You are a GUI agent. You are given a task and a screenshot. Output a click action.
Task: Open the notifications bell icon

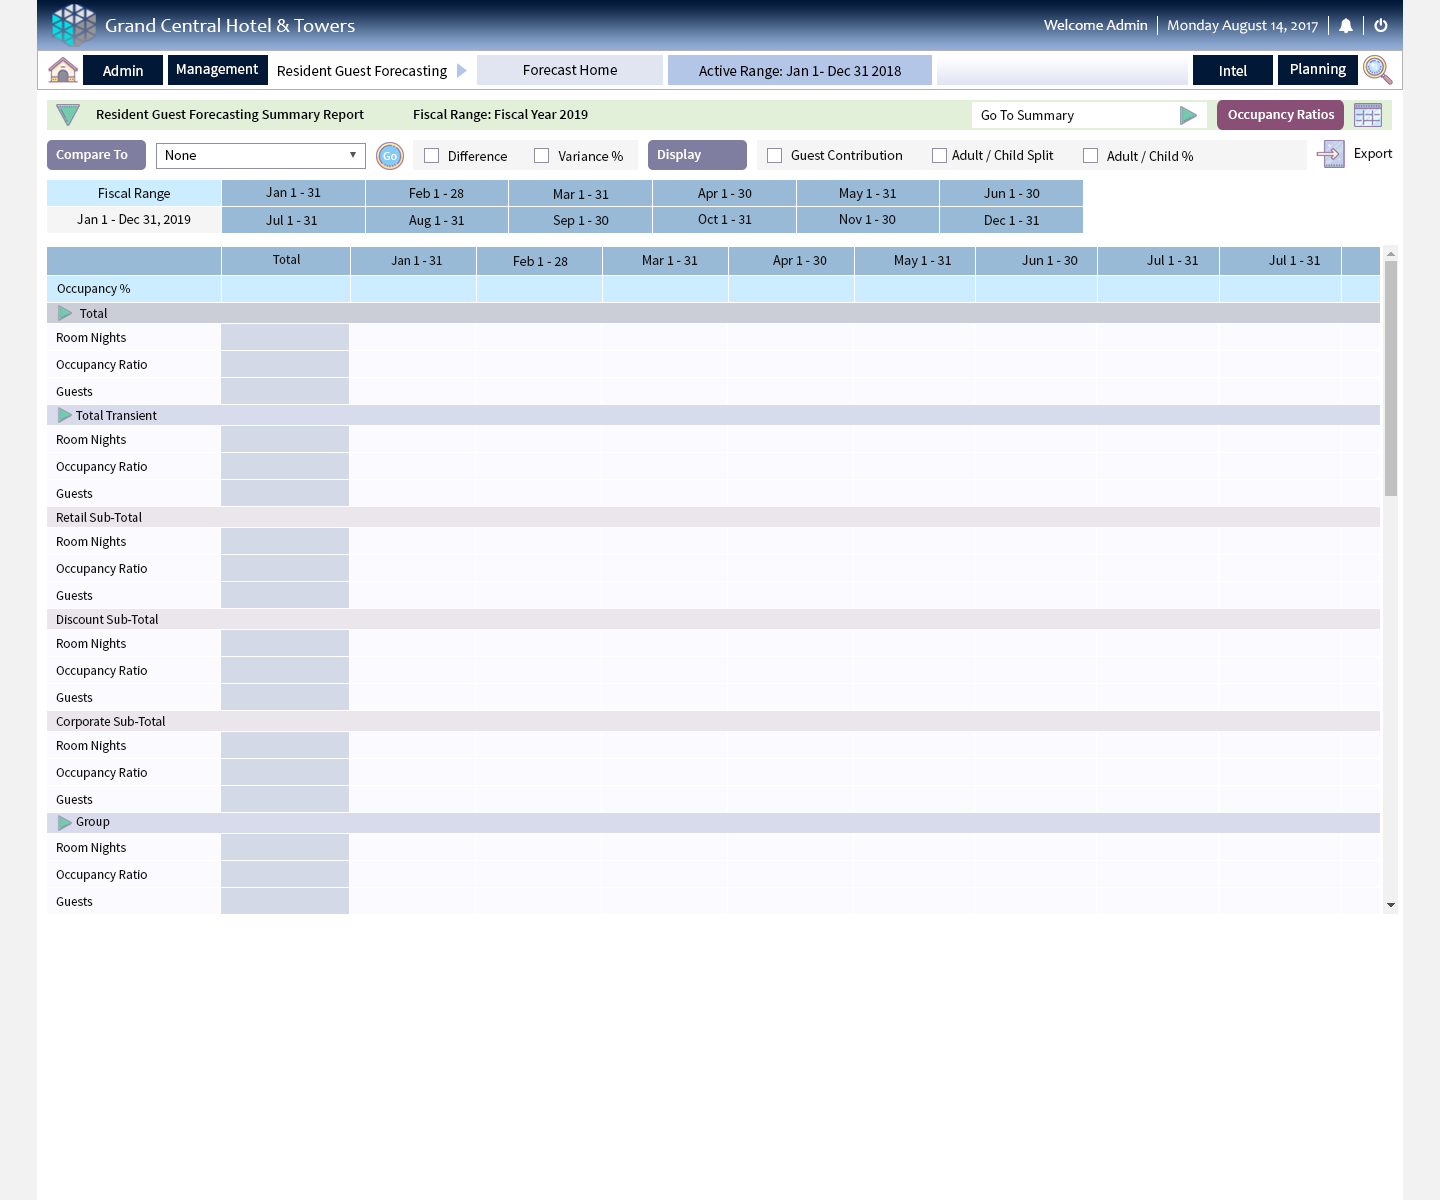[1346, 26]
